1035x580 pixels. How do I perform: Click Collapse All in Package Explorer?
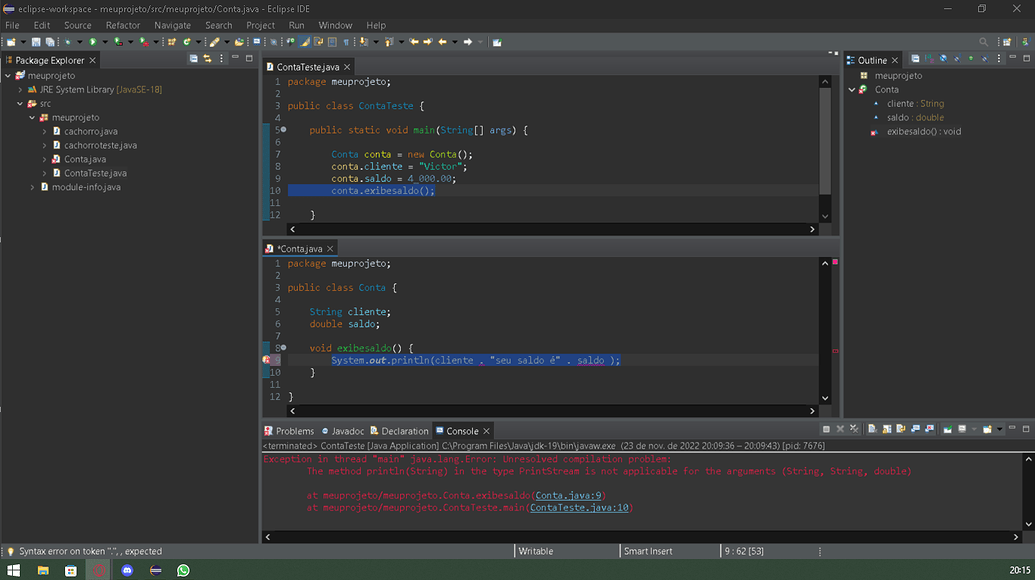pyautogui.click(x=194, y=60)
